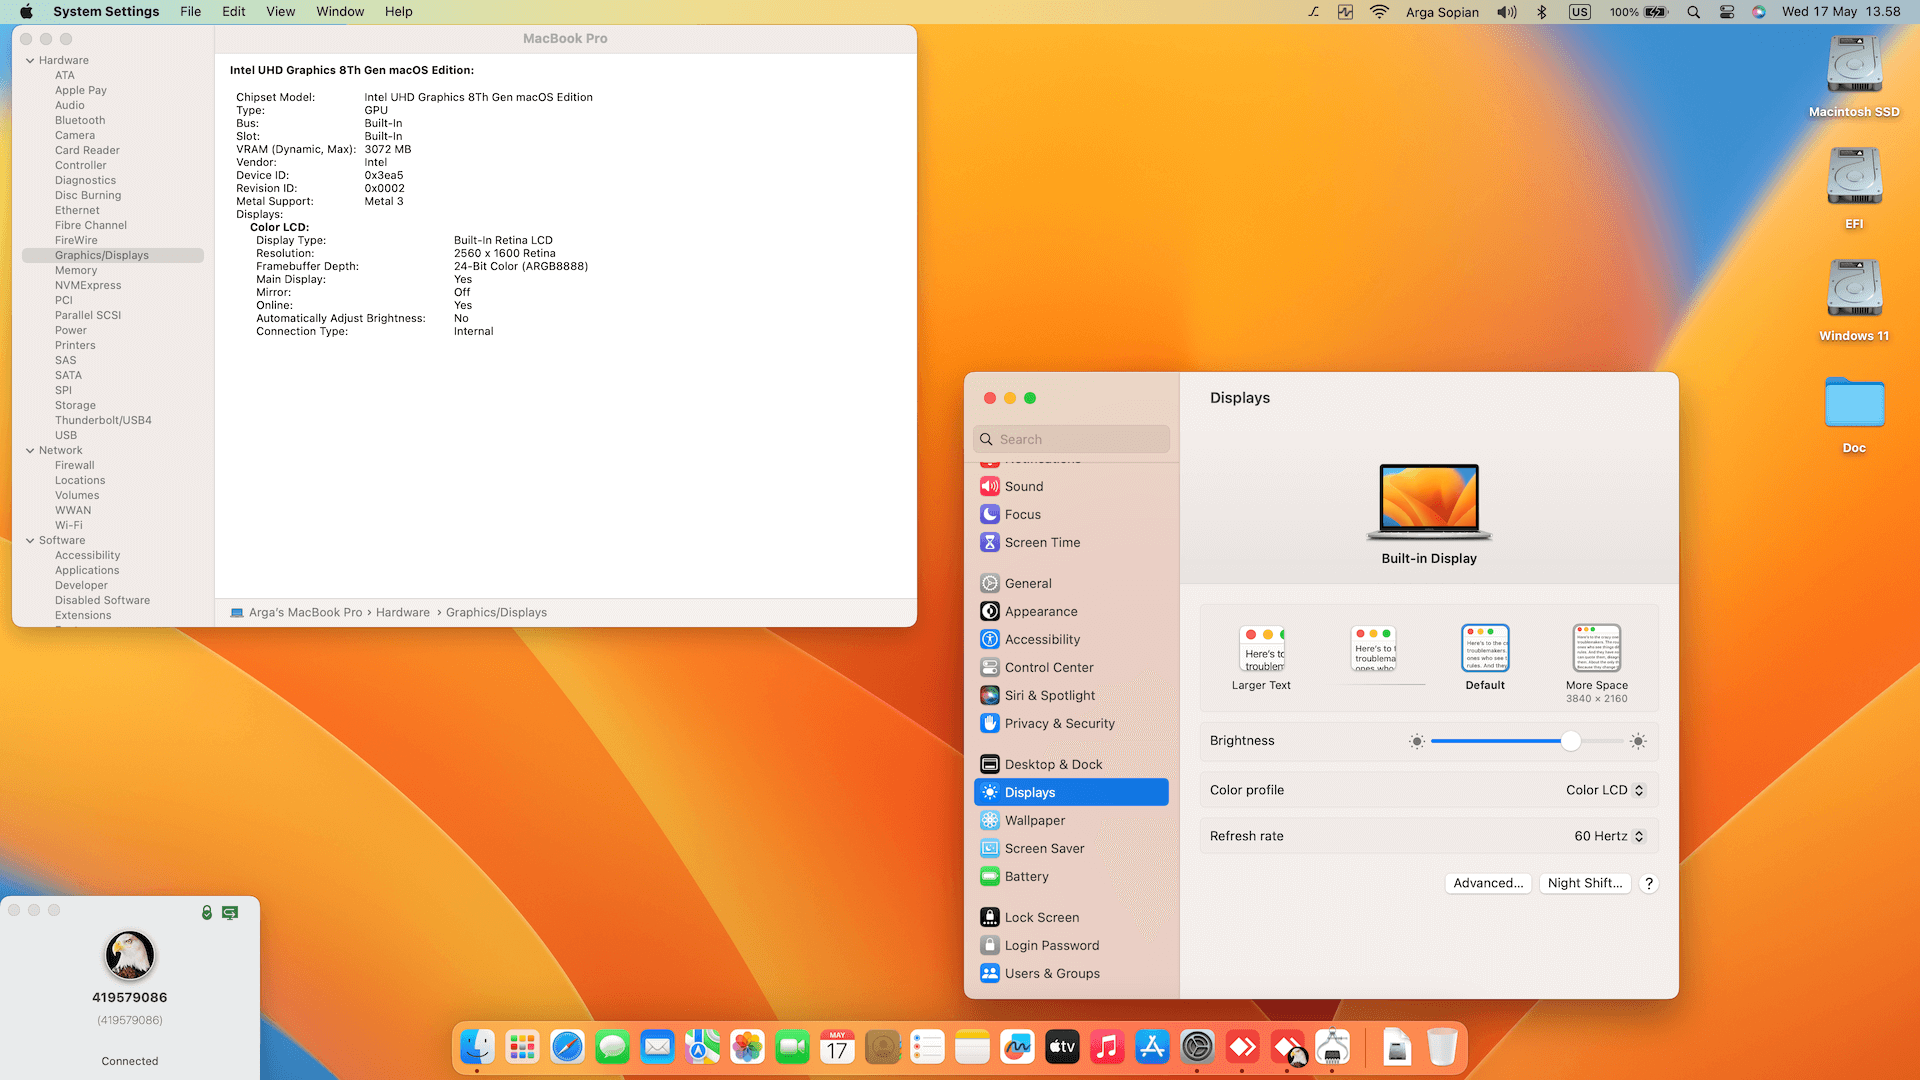Click the Advanced... button
1920x1080 pixels.
[1488, 883]
